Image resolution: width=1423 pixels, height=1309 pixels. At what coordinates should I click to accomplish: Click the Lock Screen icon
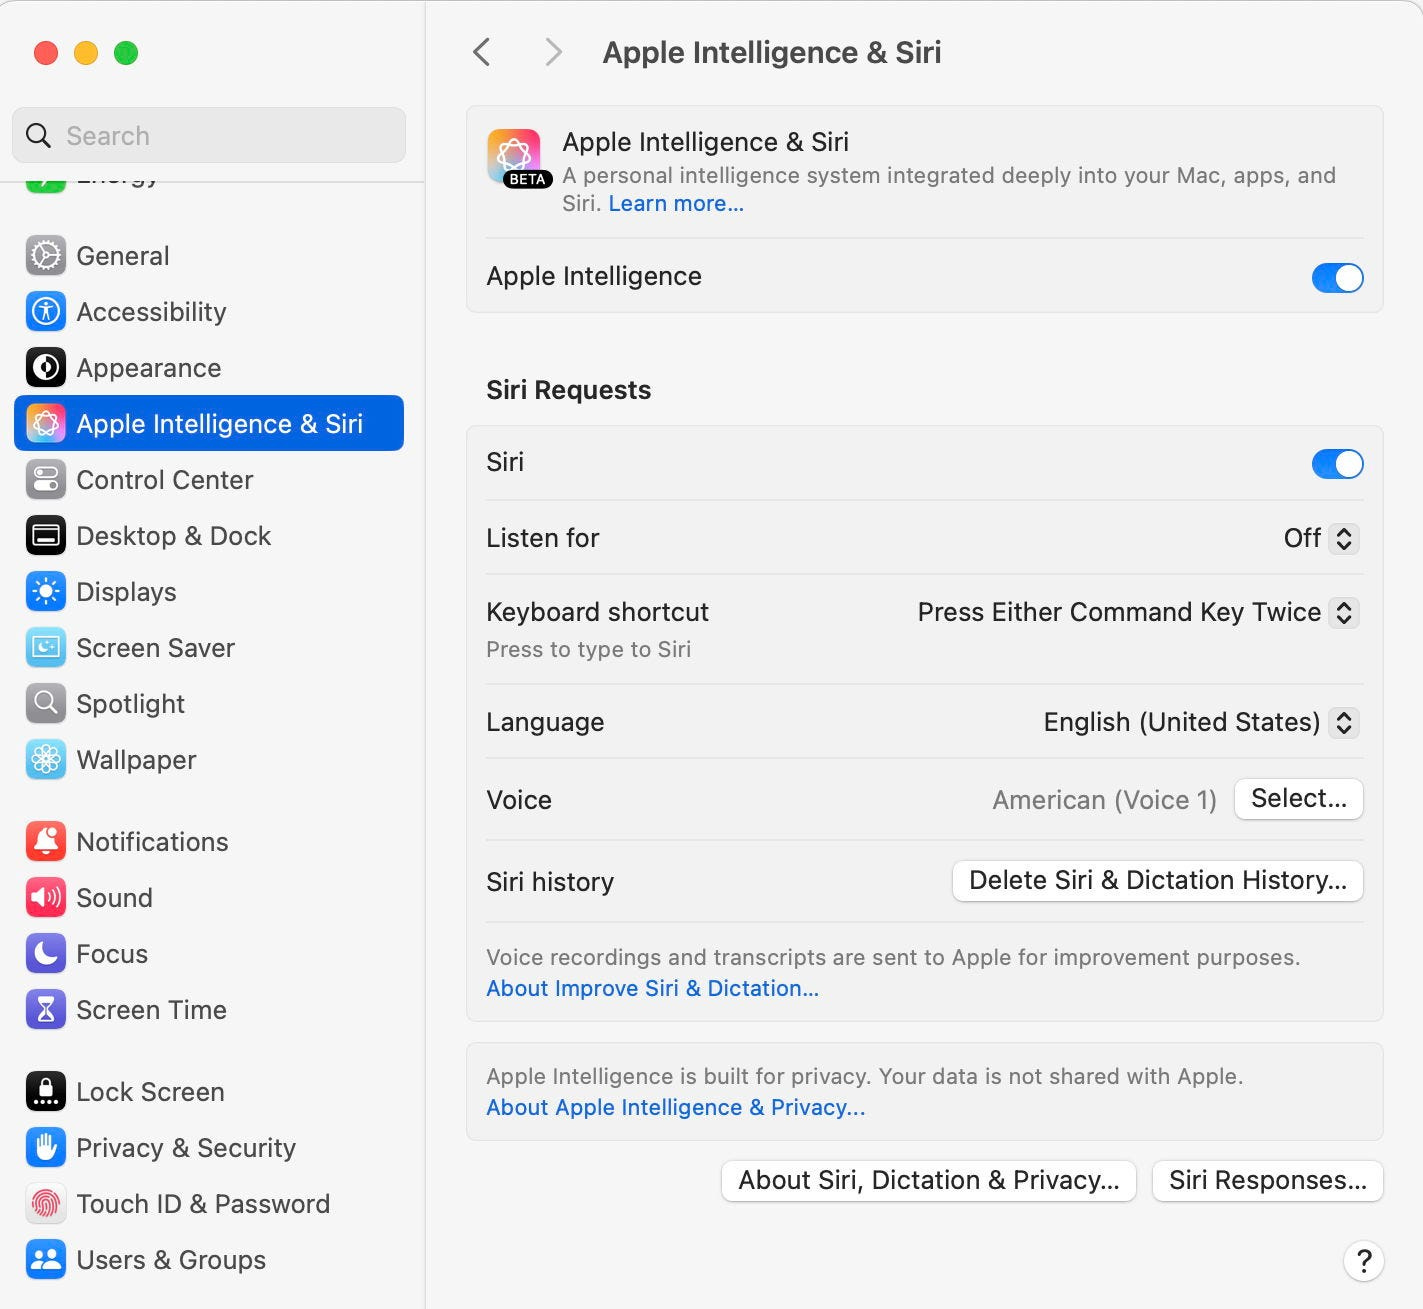click(x=46, y=1092)
